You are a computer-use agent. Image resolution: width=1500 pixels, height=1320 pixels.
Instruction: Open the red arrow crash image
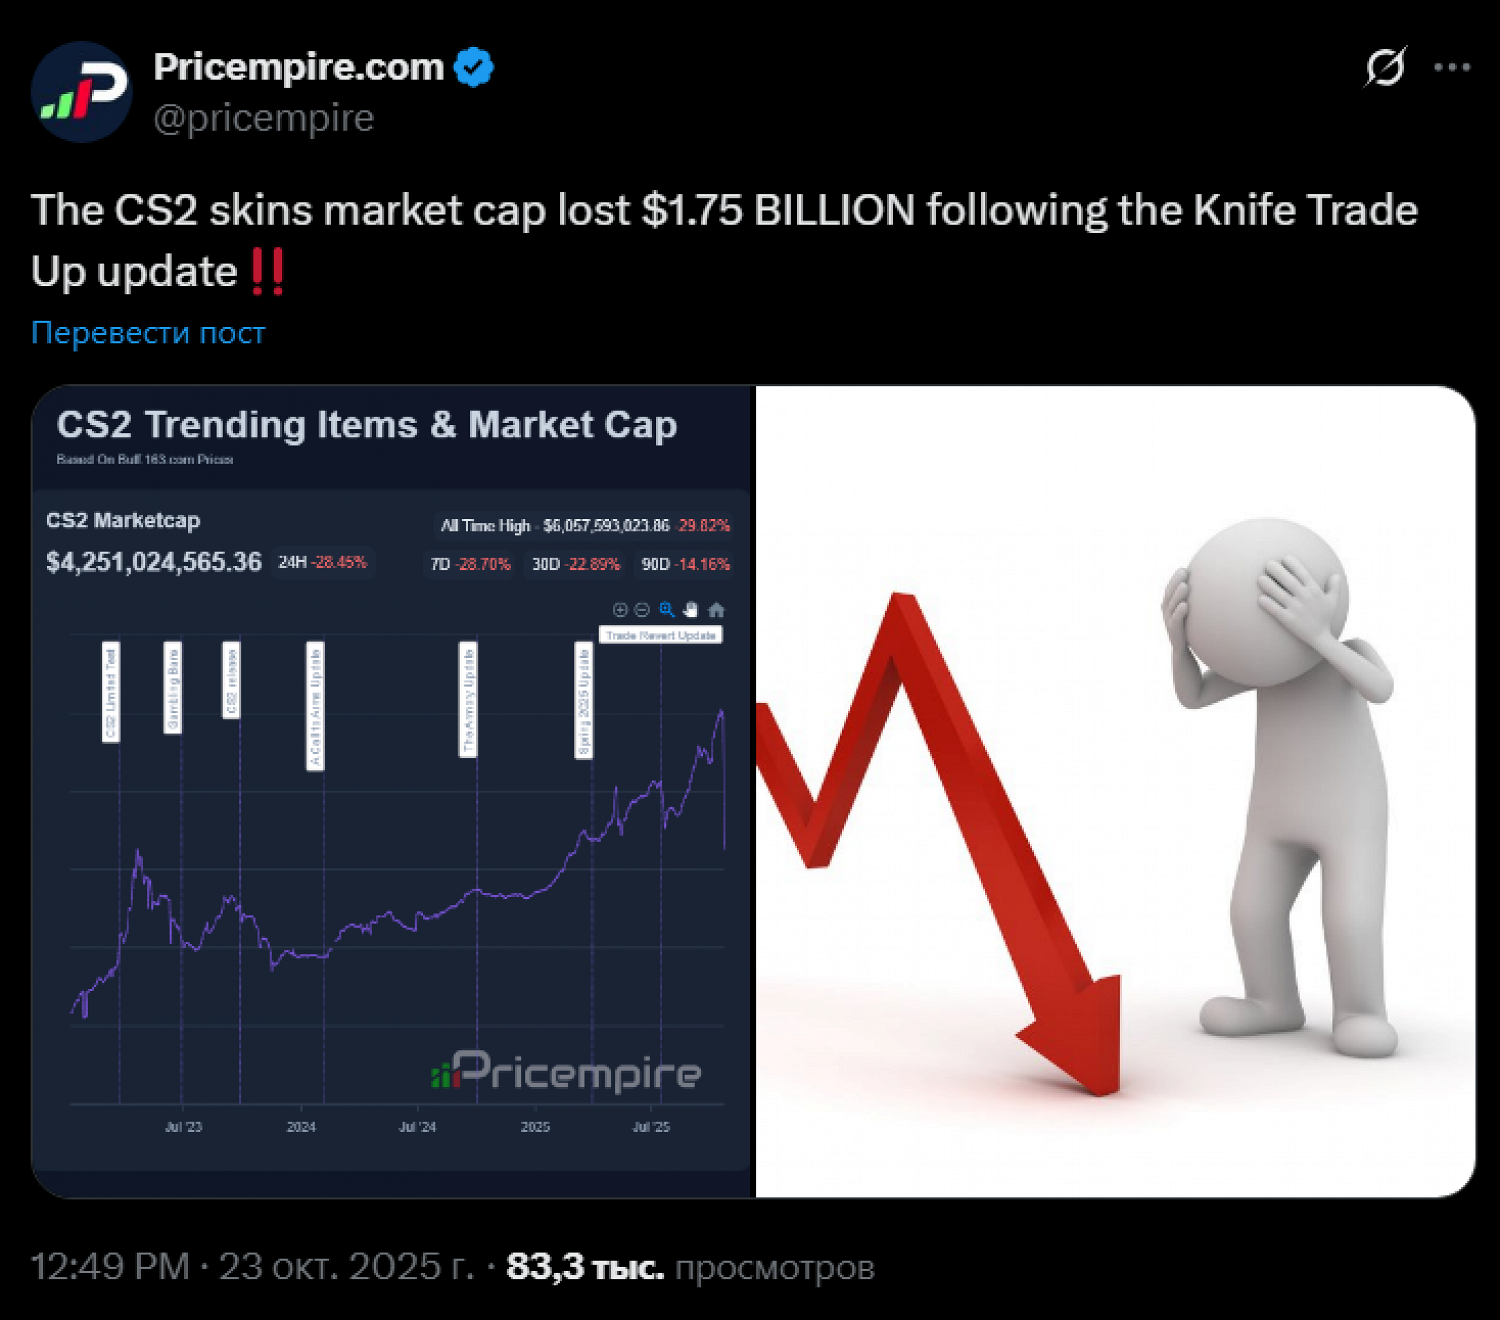point(1114,791)
